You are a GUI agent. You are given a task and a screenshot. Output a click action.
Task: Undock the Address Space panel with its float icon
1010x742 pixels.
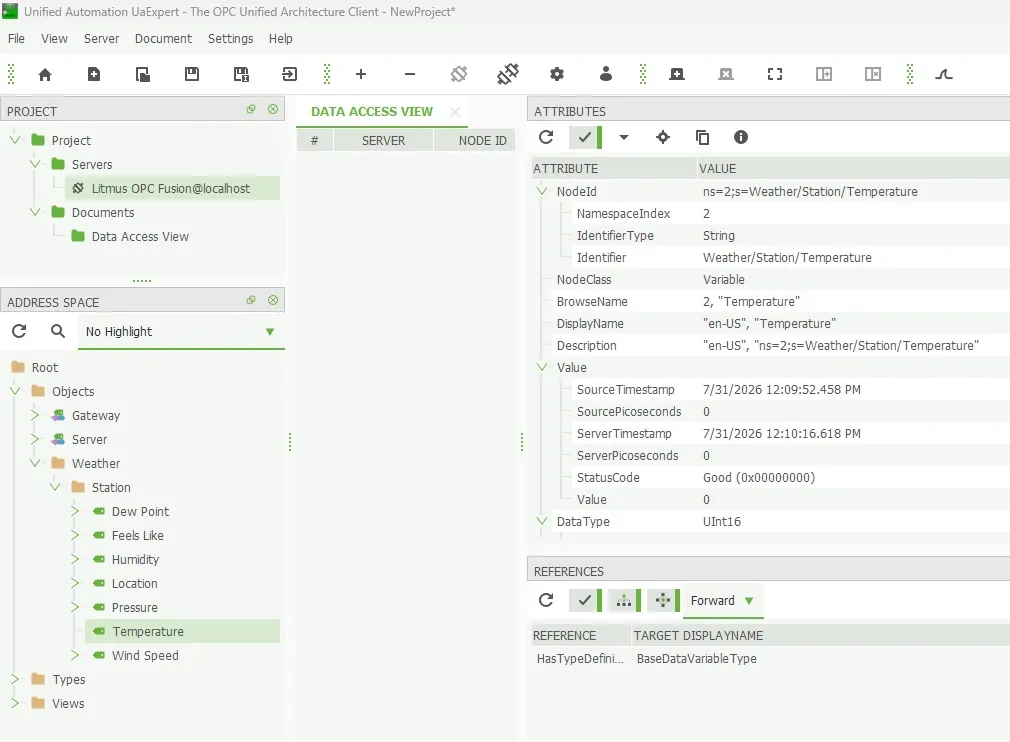tap(251, 300)
